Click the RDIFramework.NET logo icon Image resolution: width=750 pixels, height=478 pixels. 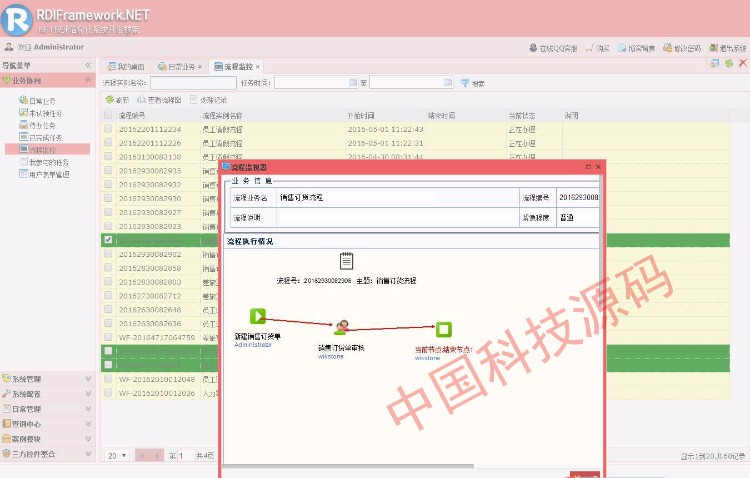17,19
